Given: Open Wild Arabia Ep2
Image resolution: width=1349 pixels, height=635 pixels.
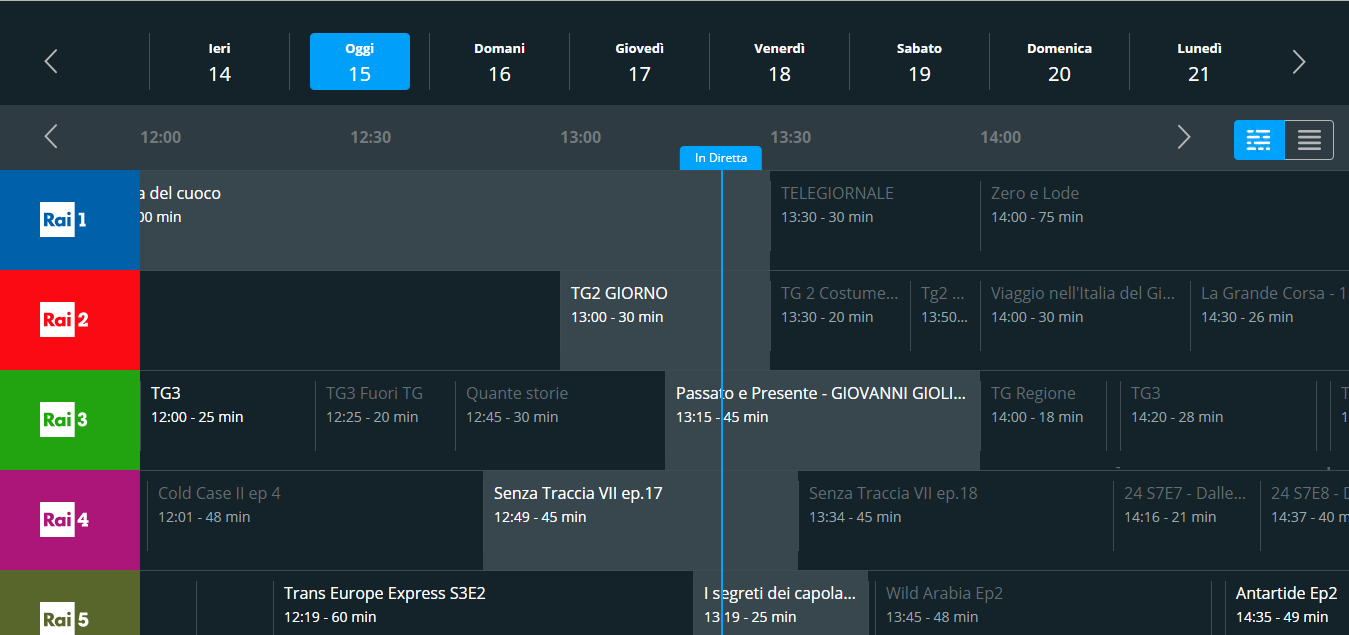Looking at the screenshot, I should (1043, 603).
